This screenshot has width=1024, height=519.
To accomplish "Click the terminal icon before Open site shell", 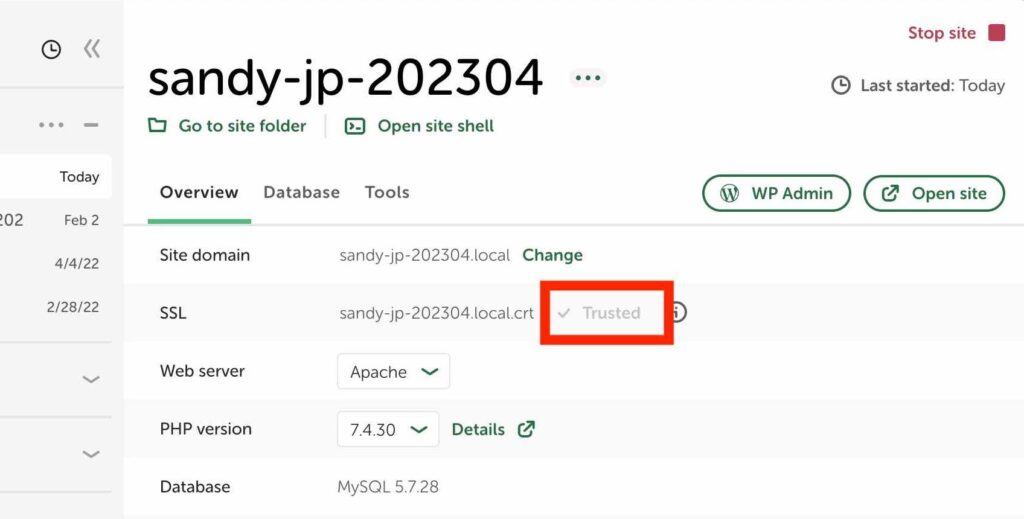I will (x=355, y=125).
